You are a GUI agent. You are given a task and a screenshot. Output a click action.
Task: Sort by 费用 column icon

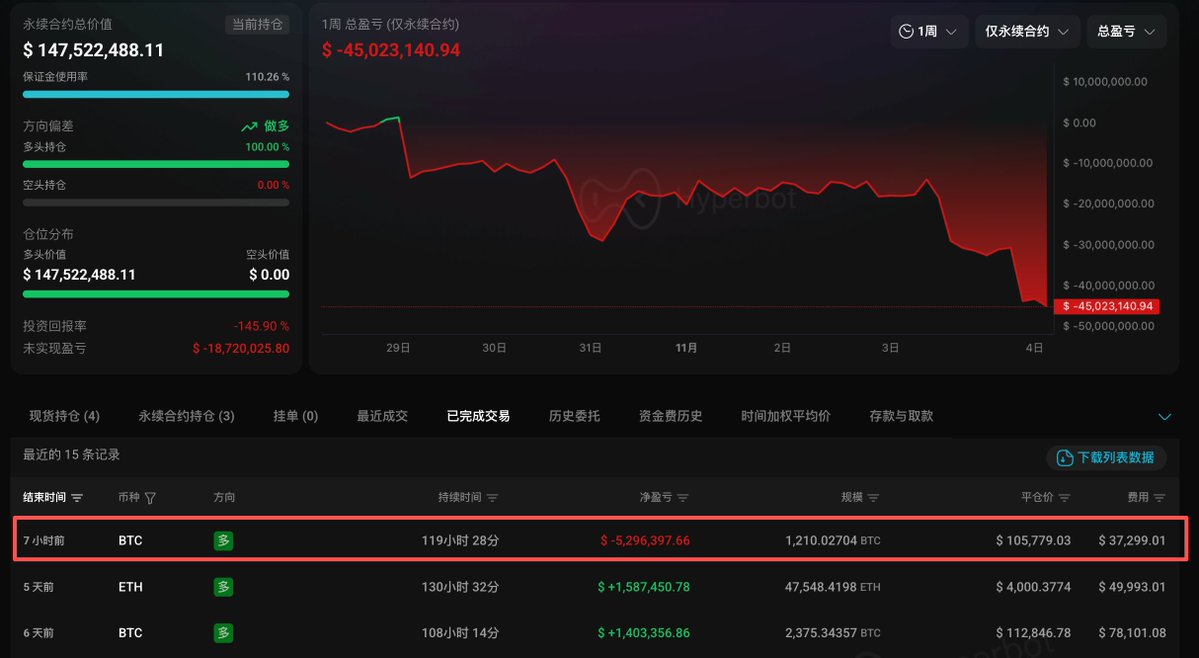(1159, 498)
